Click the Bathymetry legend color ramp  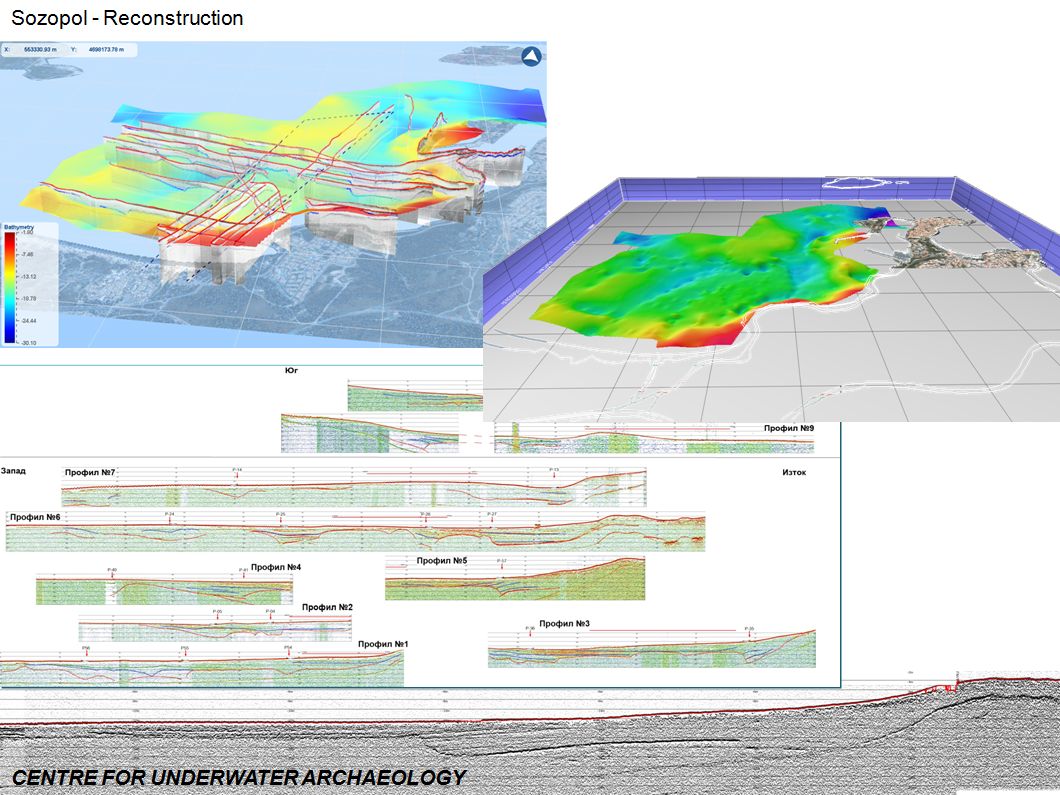pos(9,288)
